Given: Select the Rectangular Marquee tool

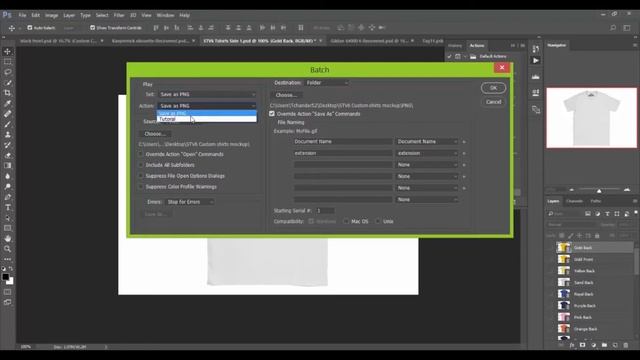Looking at the screenshot, I should [x=7, y=62].
